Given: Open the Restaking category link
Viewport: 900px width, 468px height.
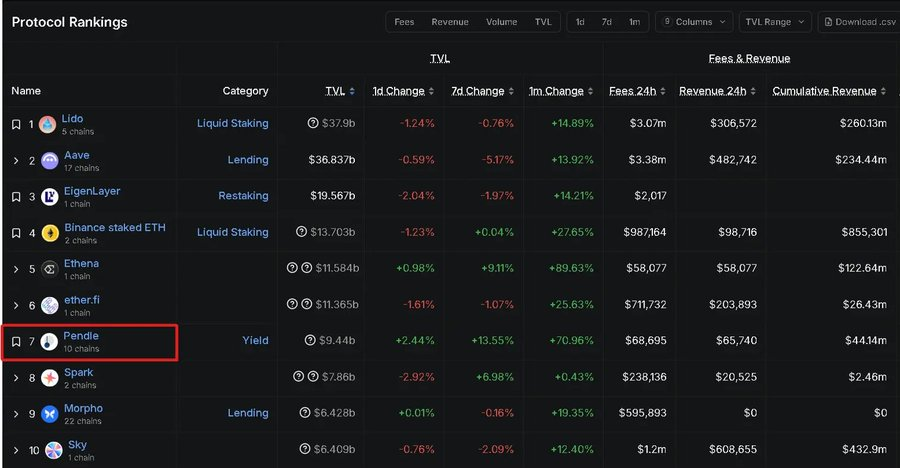Looking at the screenshot, I should tap(243, 196).
